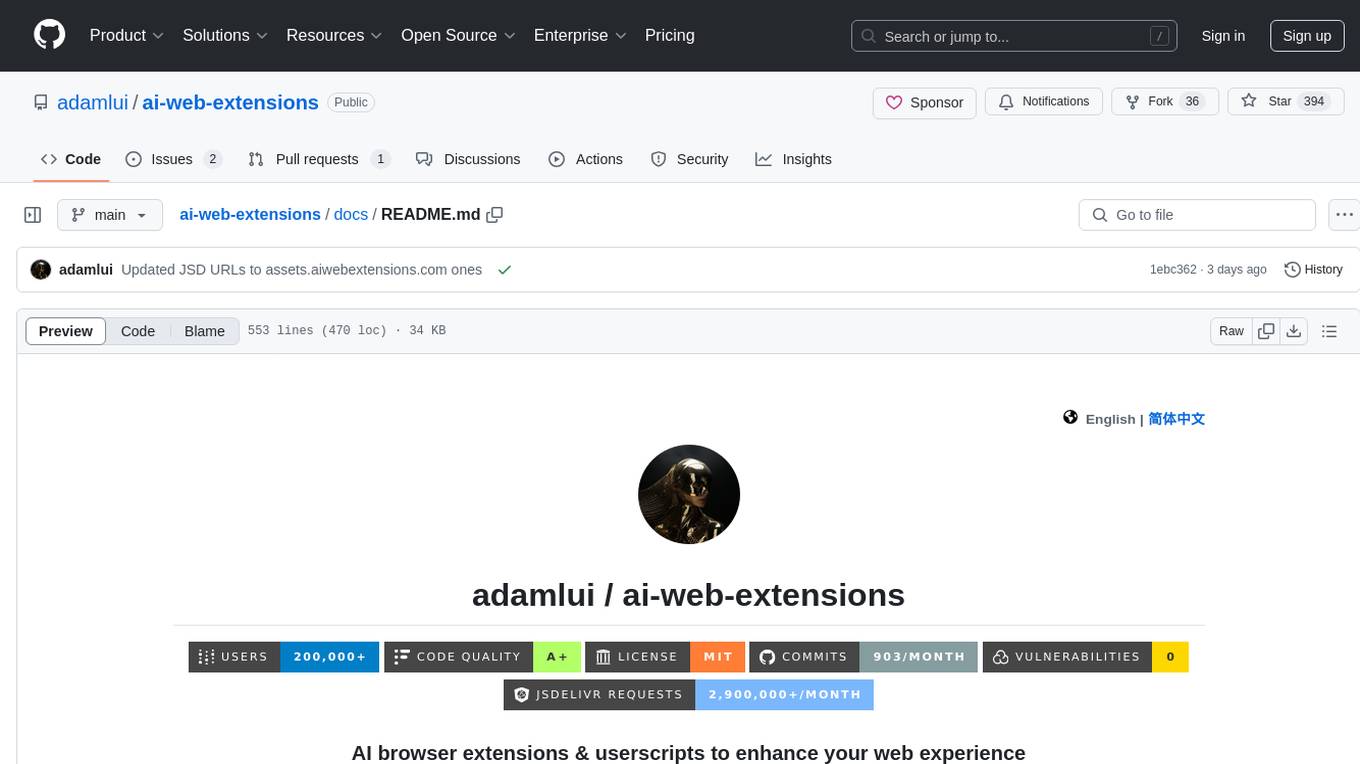Star the repository

click(1285, 102)
